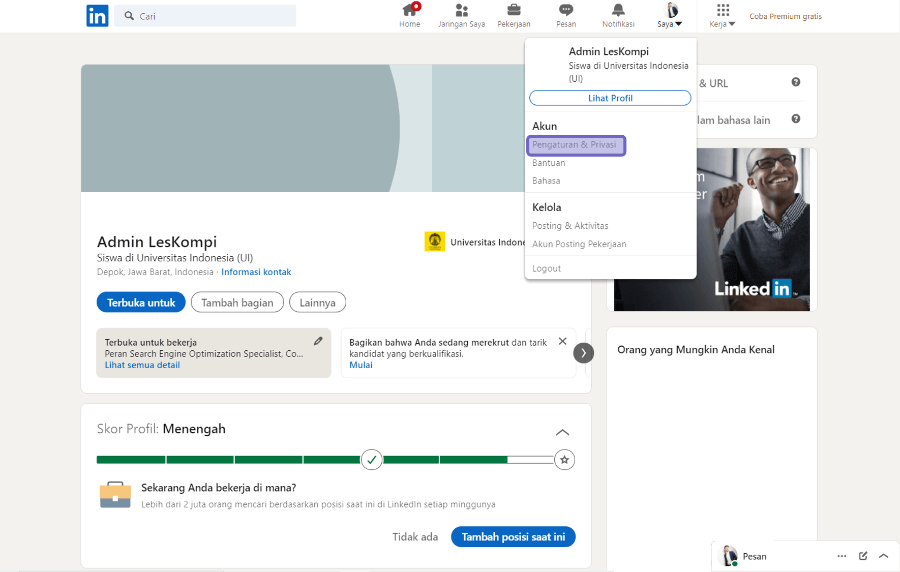The height and width of the screenshot is (572, 900).
Task: Select Bantuan from the account menu
Action: pos(549,163)
